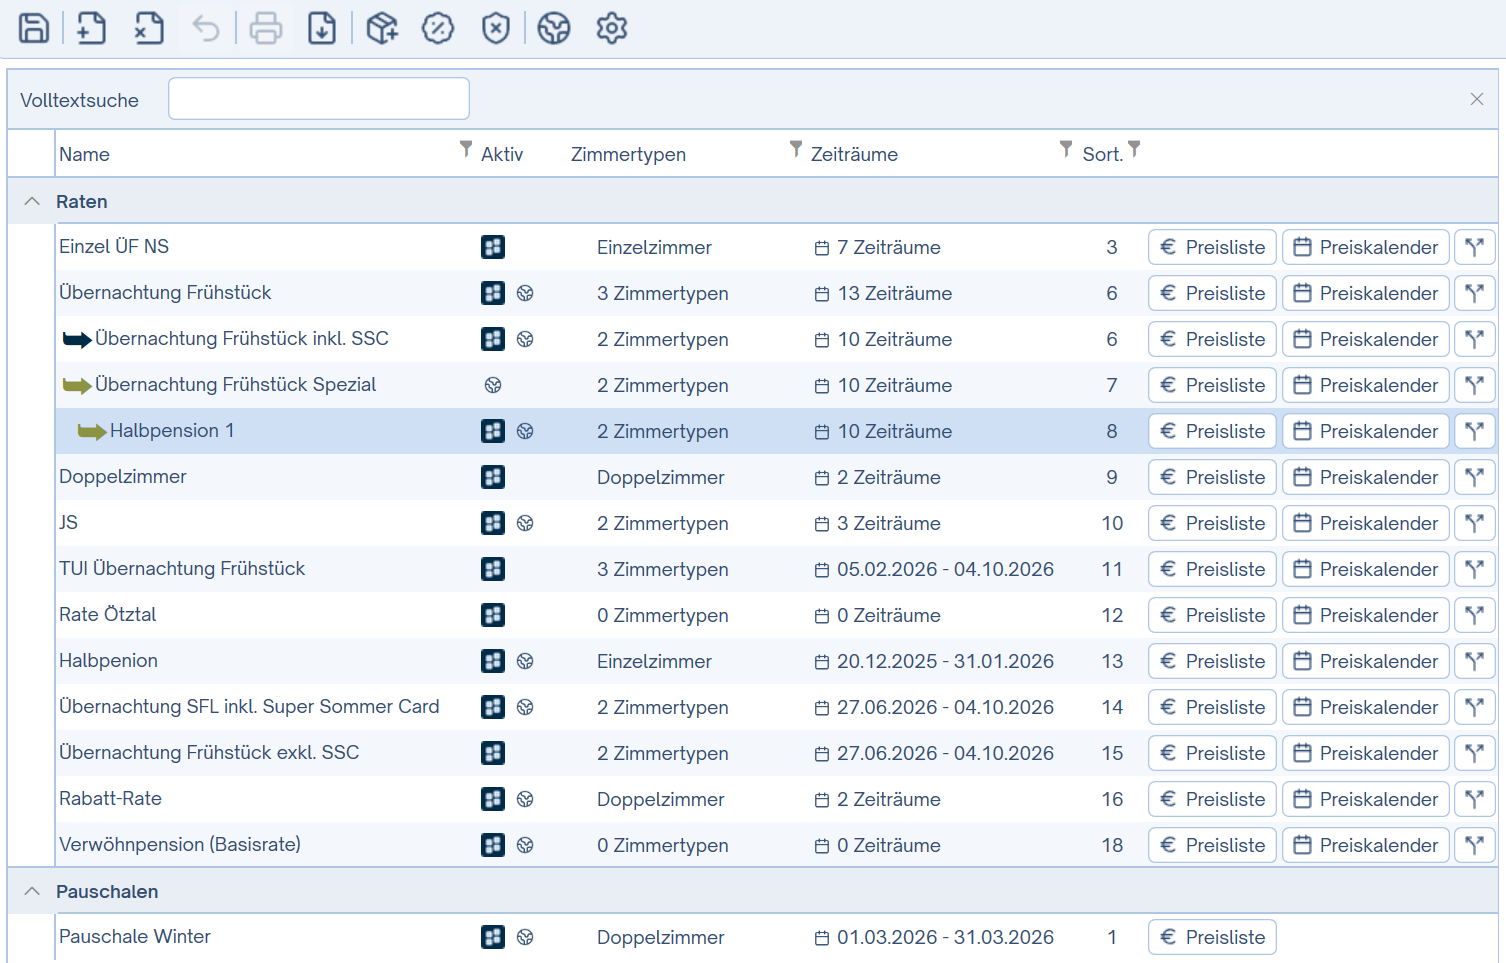Click the Volltextsuche search field

pos(319,99)
